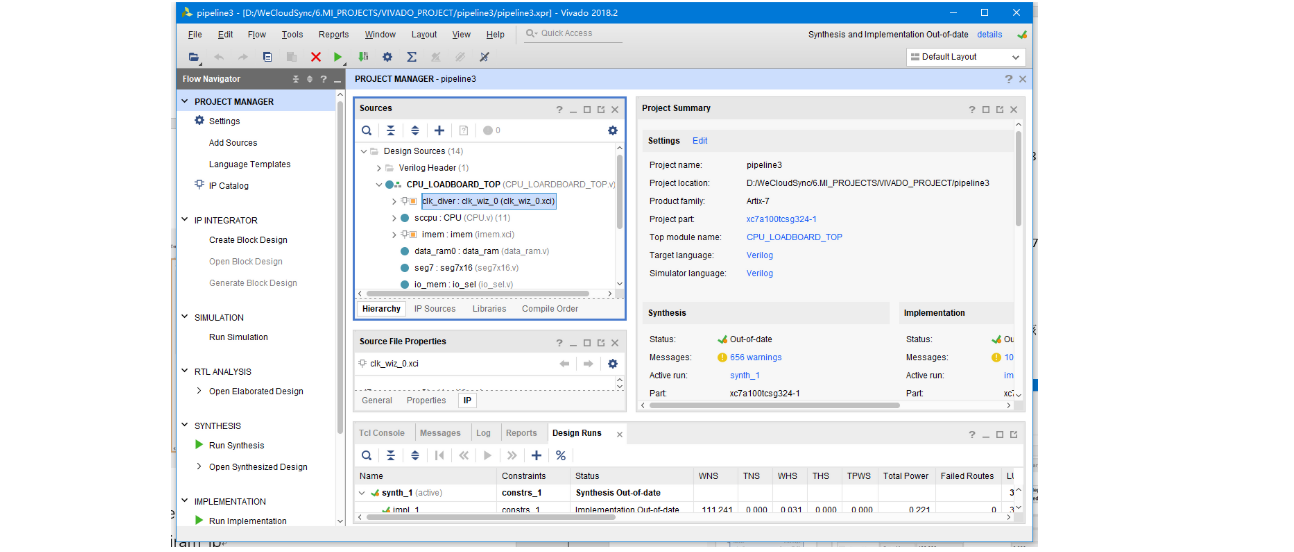The height and width of the screenshot is (552, 1294).
Task: Open the Reports menu
Action: 334,34
